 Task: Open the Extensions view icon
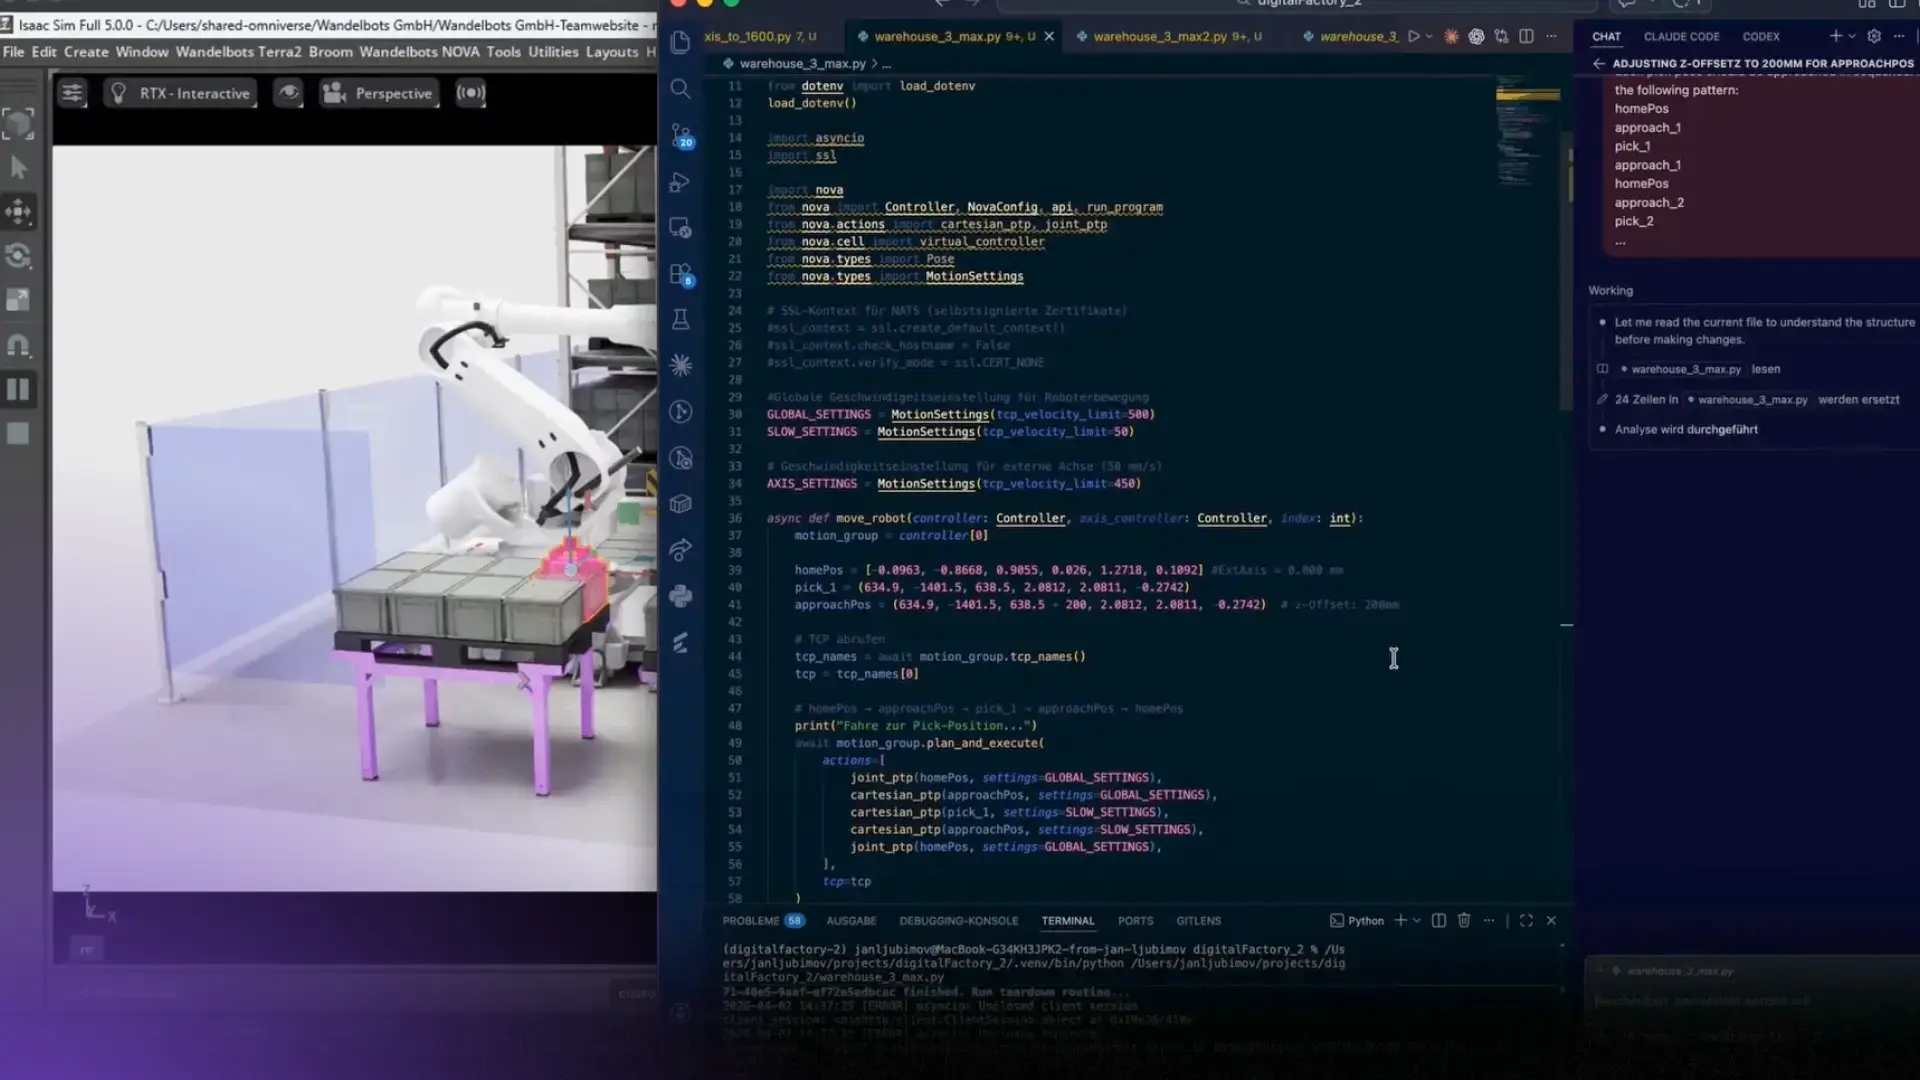click(x=681, y=274)
